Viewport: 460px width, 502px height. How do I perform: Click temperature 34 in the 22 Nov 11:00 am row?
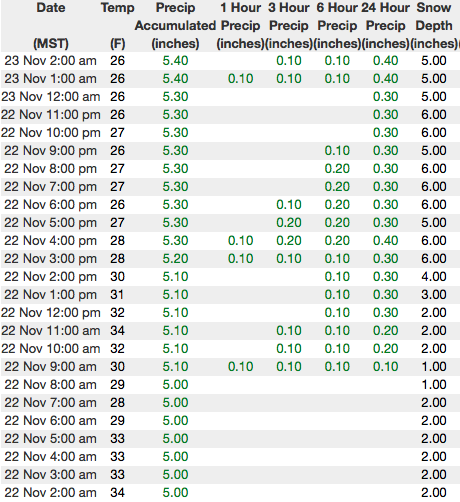click(x=117, y=331)
